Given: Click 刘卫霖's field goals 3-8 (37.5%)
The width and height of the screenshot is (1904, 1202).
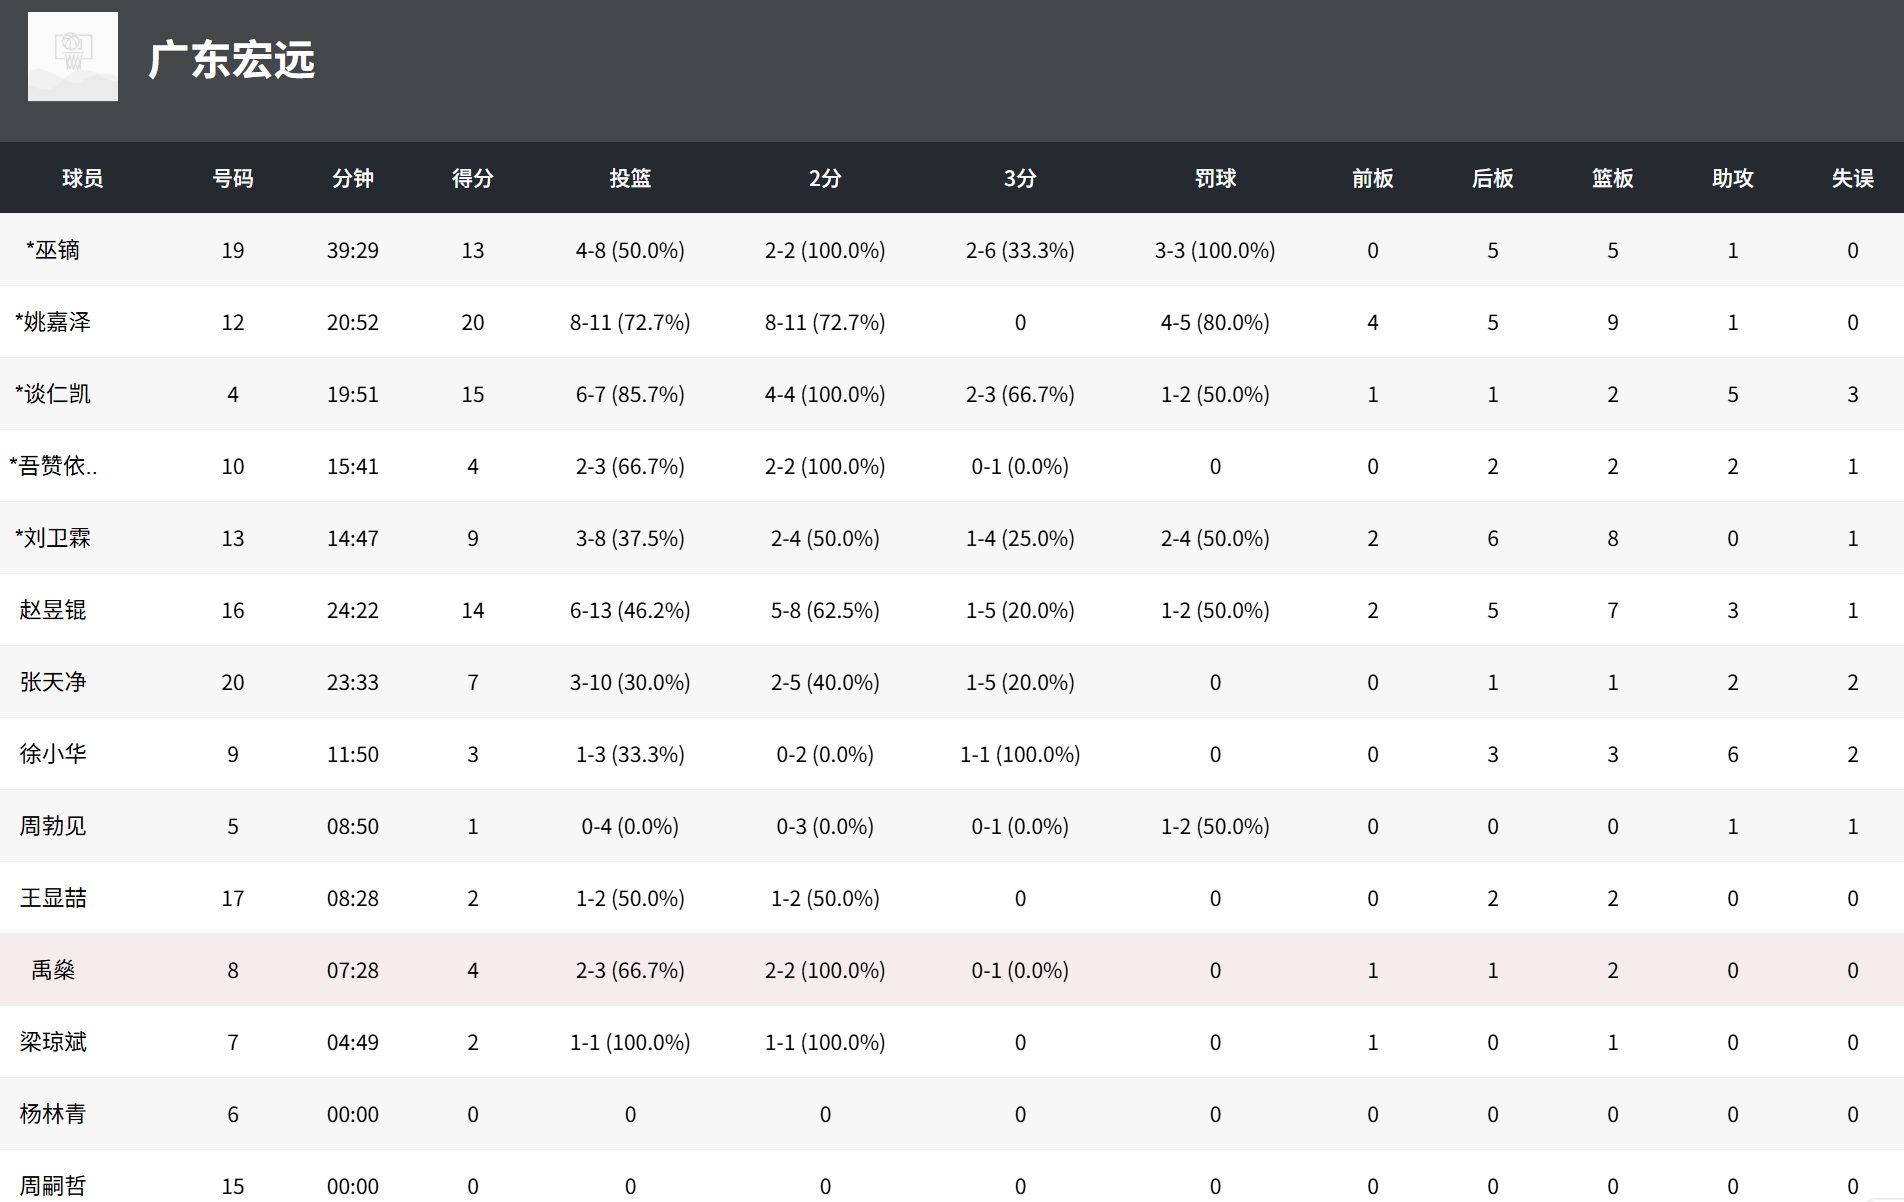Looking at the screenshot, I should tap(630, 538).
